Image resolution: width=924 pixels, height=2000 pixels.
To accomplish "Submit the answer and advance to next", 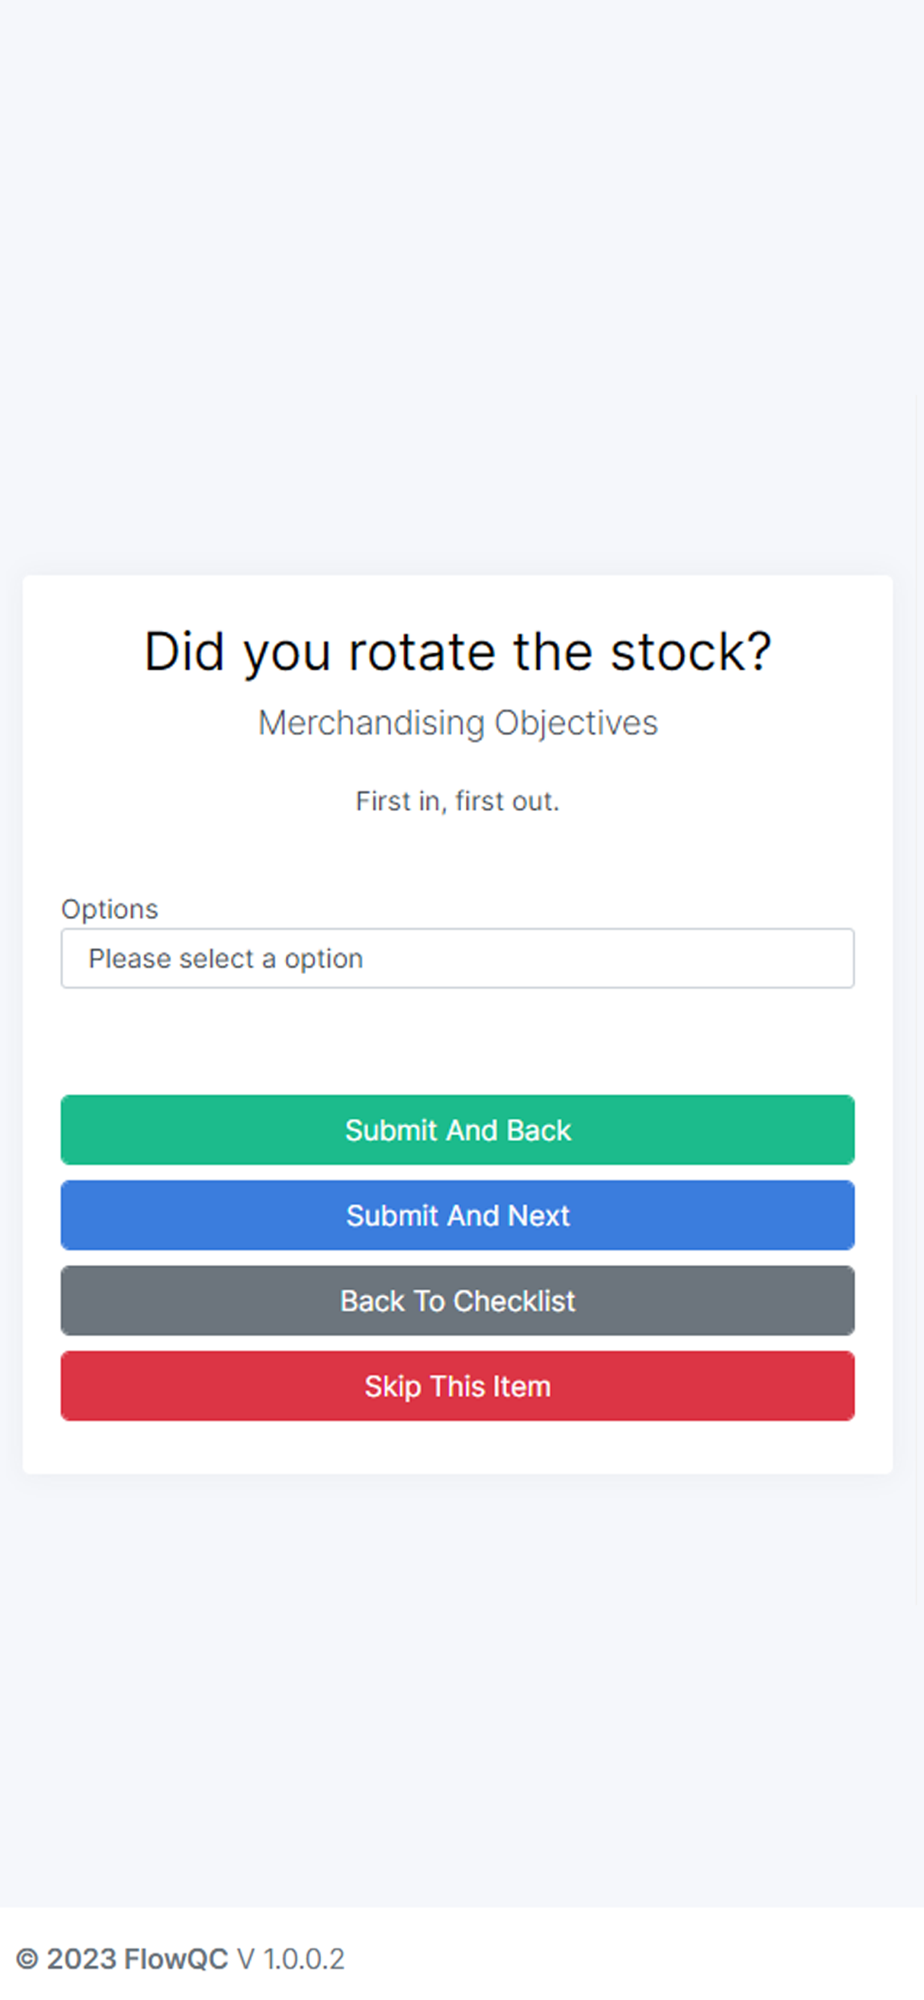I will pyautogui.click(x=457, y=1216).
